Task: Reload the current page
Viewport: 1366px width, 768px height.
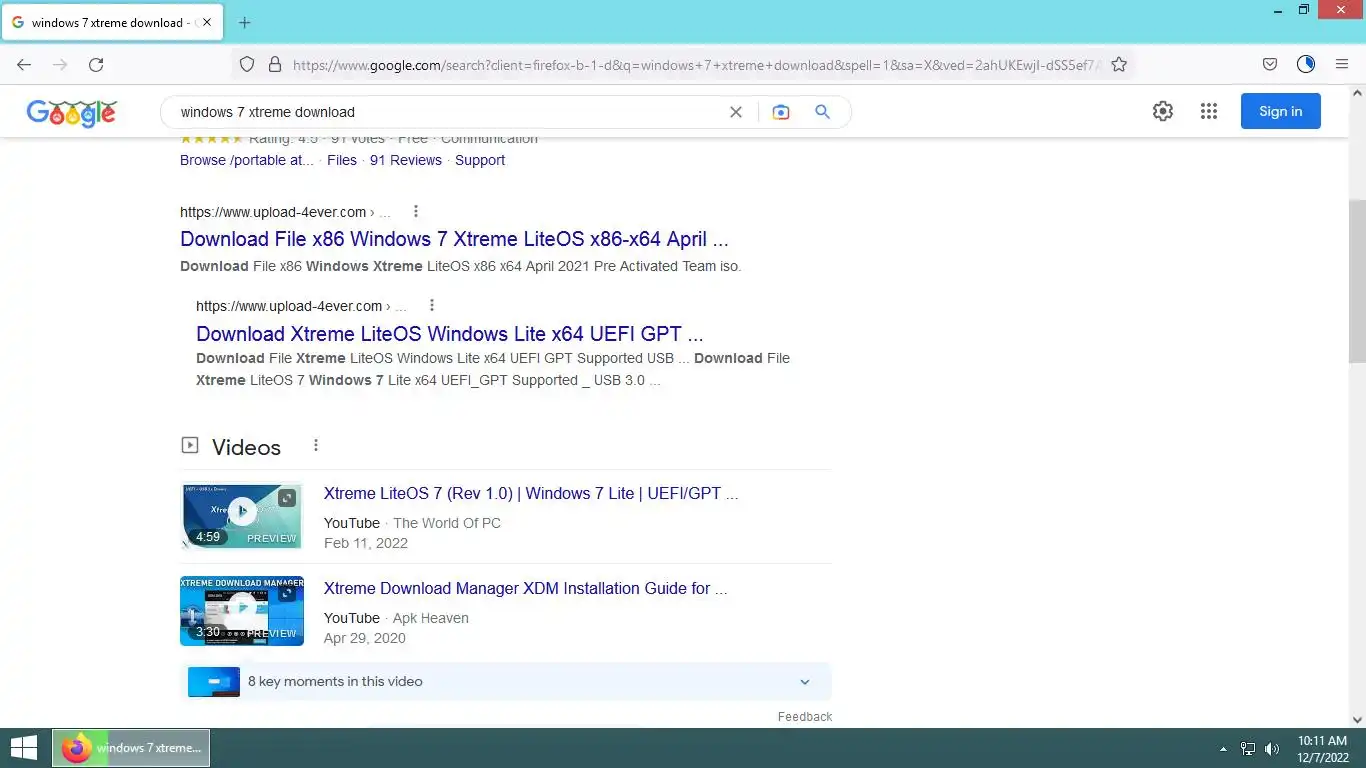Action: point(96,64)
